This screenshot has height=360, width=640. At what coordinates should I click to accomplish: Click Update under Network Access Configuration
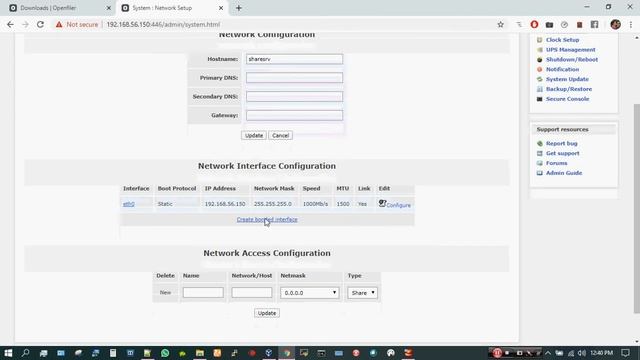267,313
